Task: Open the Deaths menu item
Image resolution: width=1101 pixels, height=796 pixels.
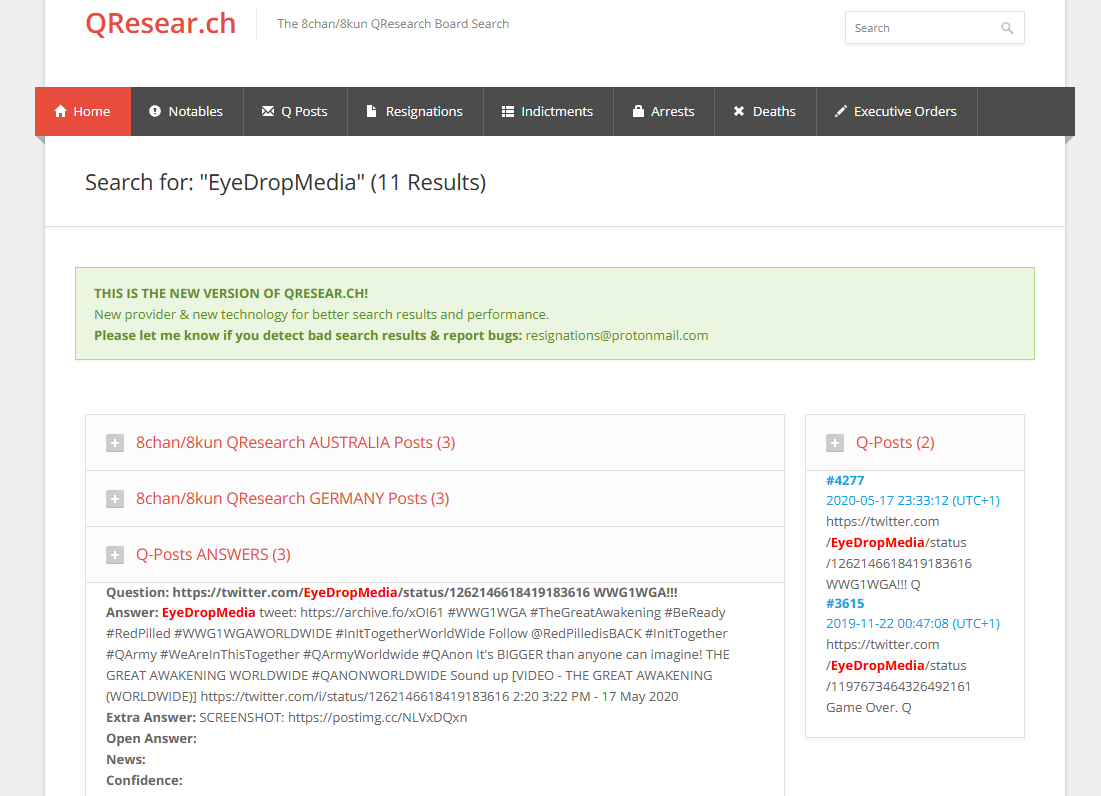Action: pos(765,112)
